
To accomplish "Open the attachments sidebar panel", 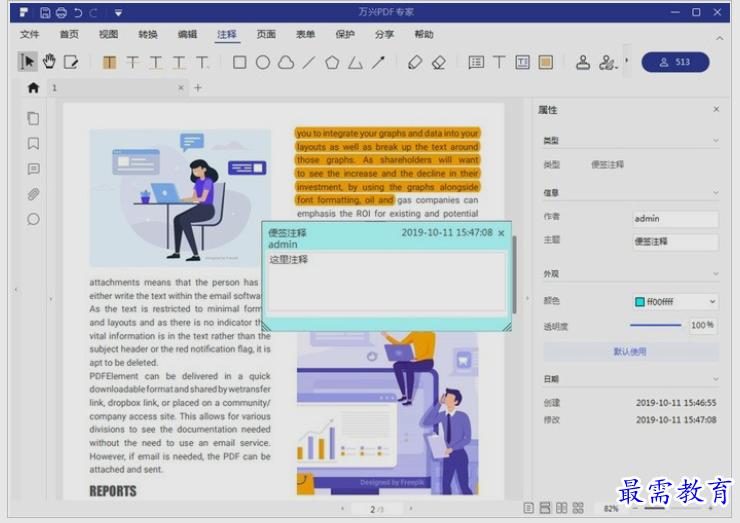I will click(34, 194).
